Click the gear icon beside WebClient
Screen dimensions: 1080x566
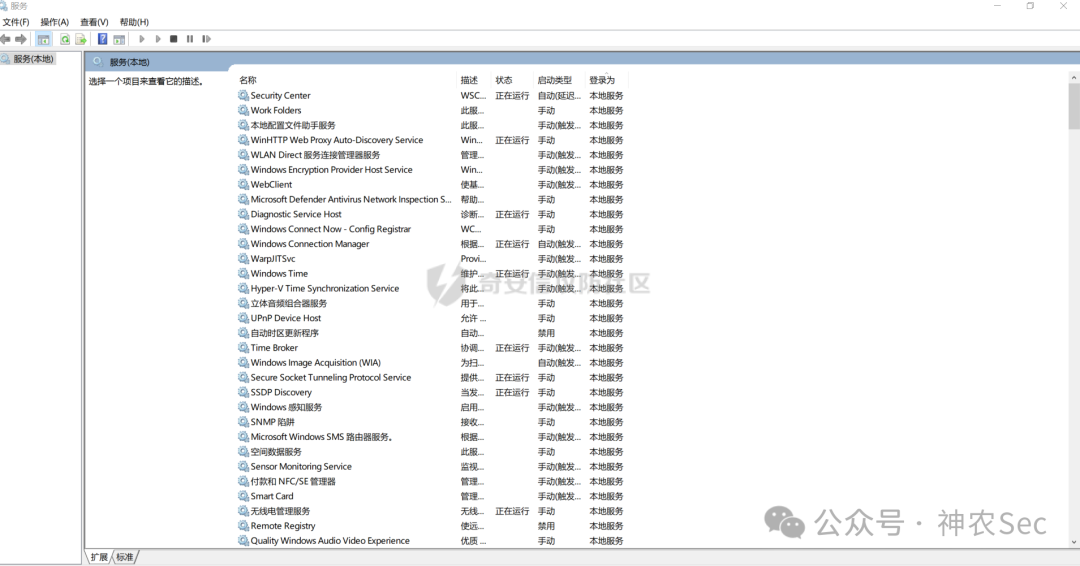pos(243,185)
